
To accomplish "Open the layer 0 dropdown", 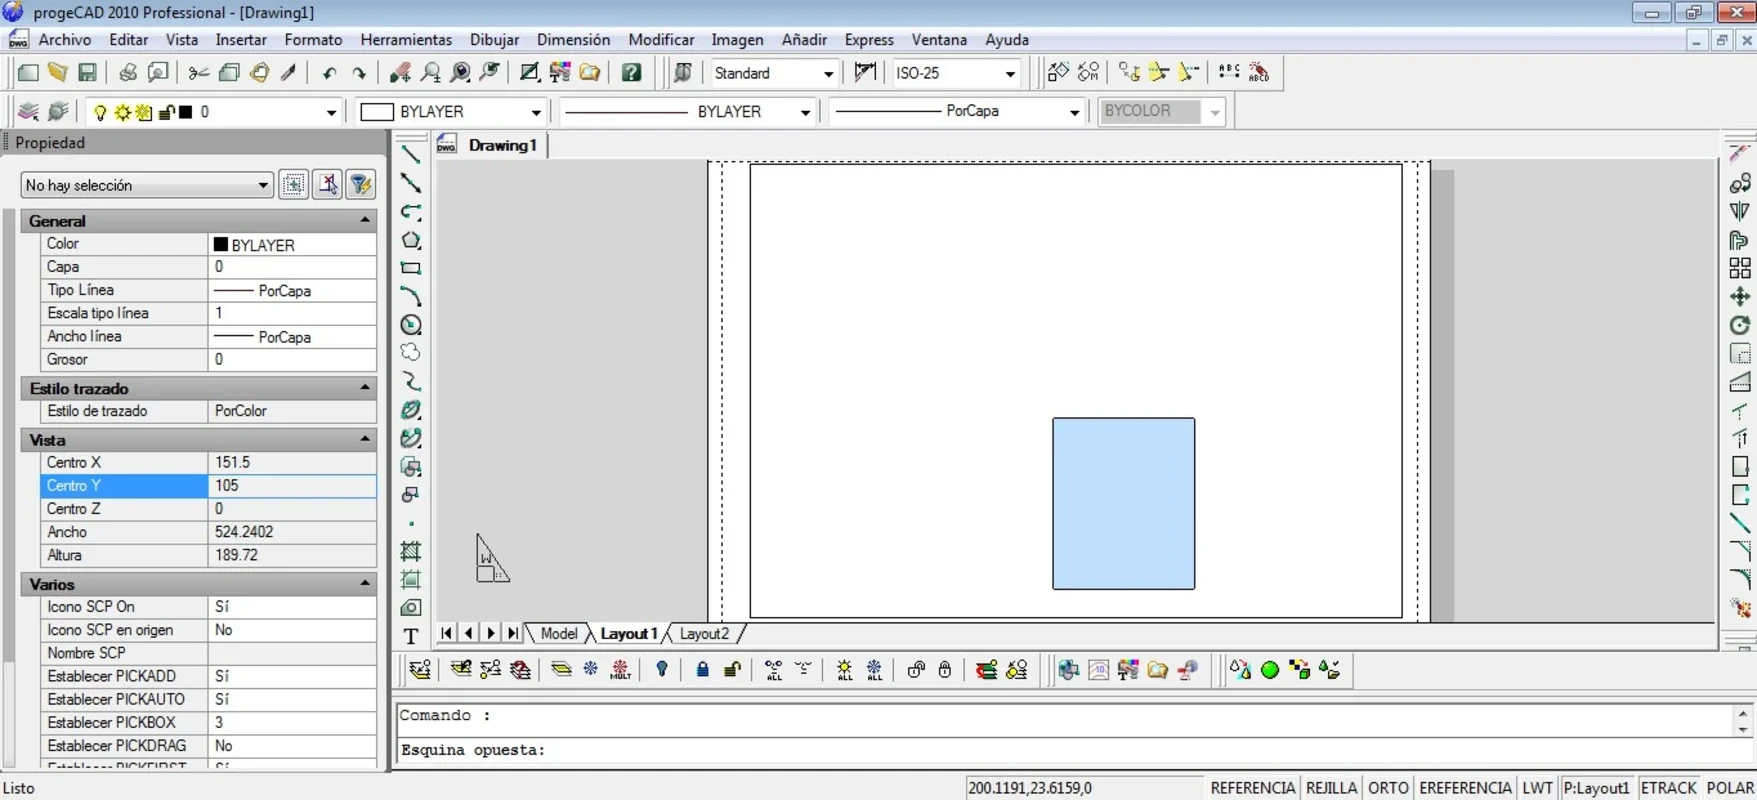I will [x=331, y=113].
